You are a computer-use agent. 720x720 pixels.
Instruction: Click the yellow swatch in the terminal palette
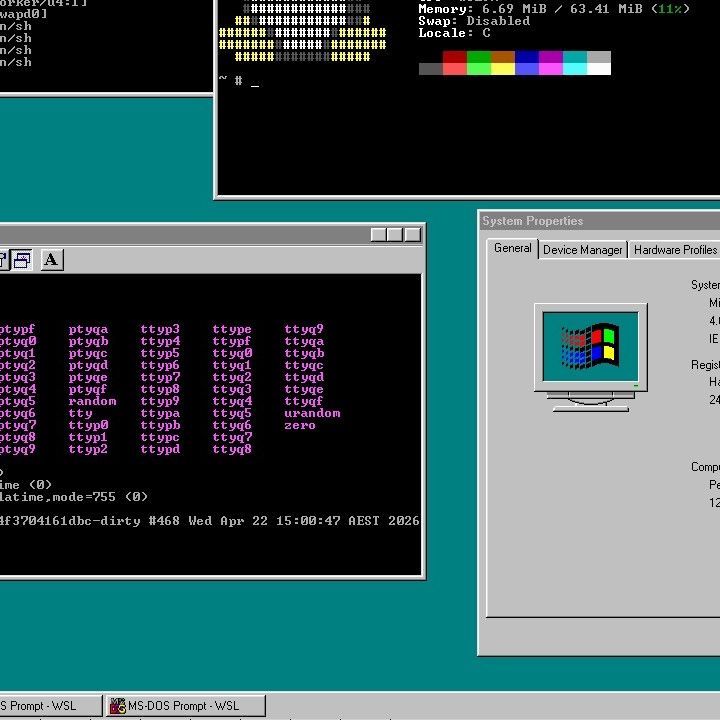[503, 69]
